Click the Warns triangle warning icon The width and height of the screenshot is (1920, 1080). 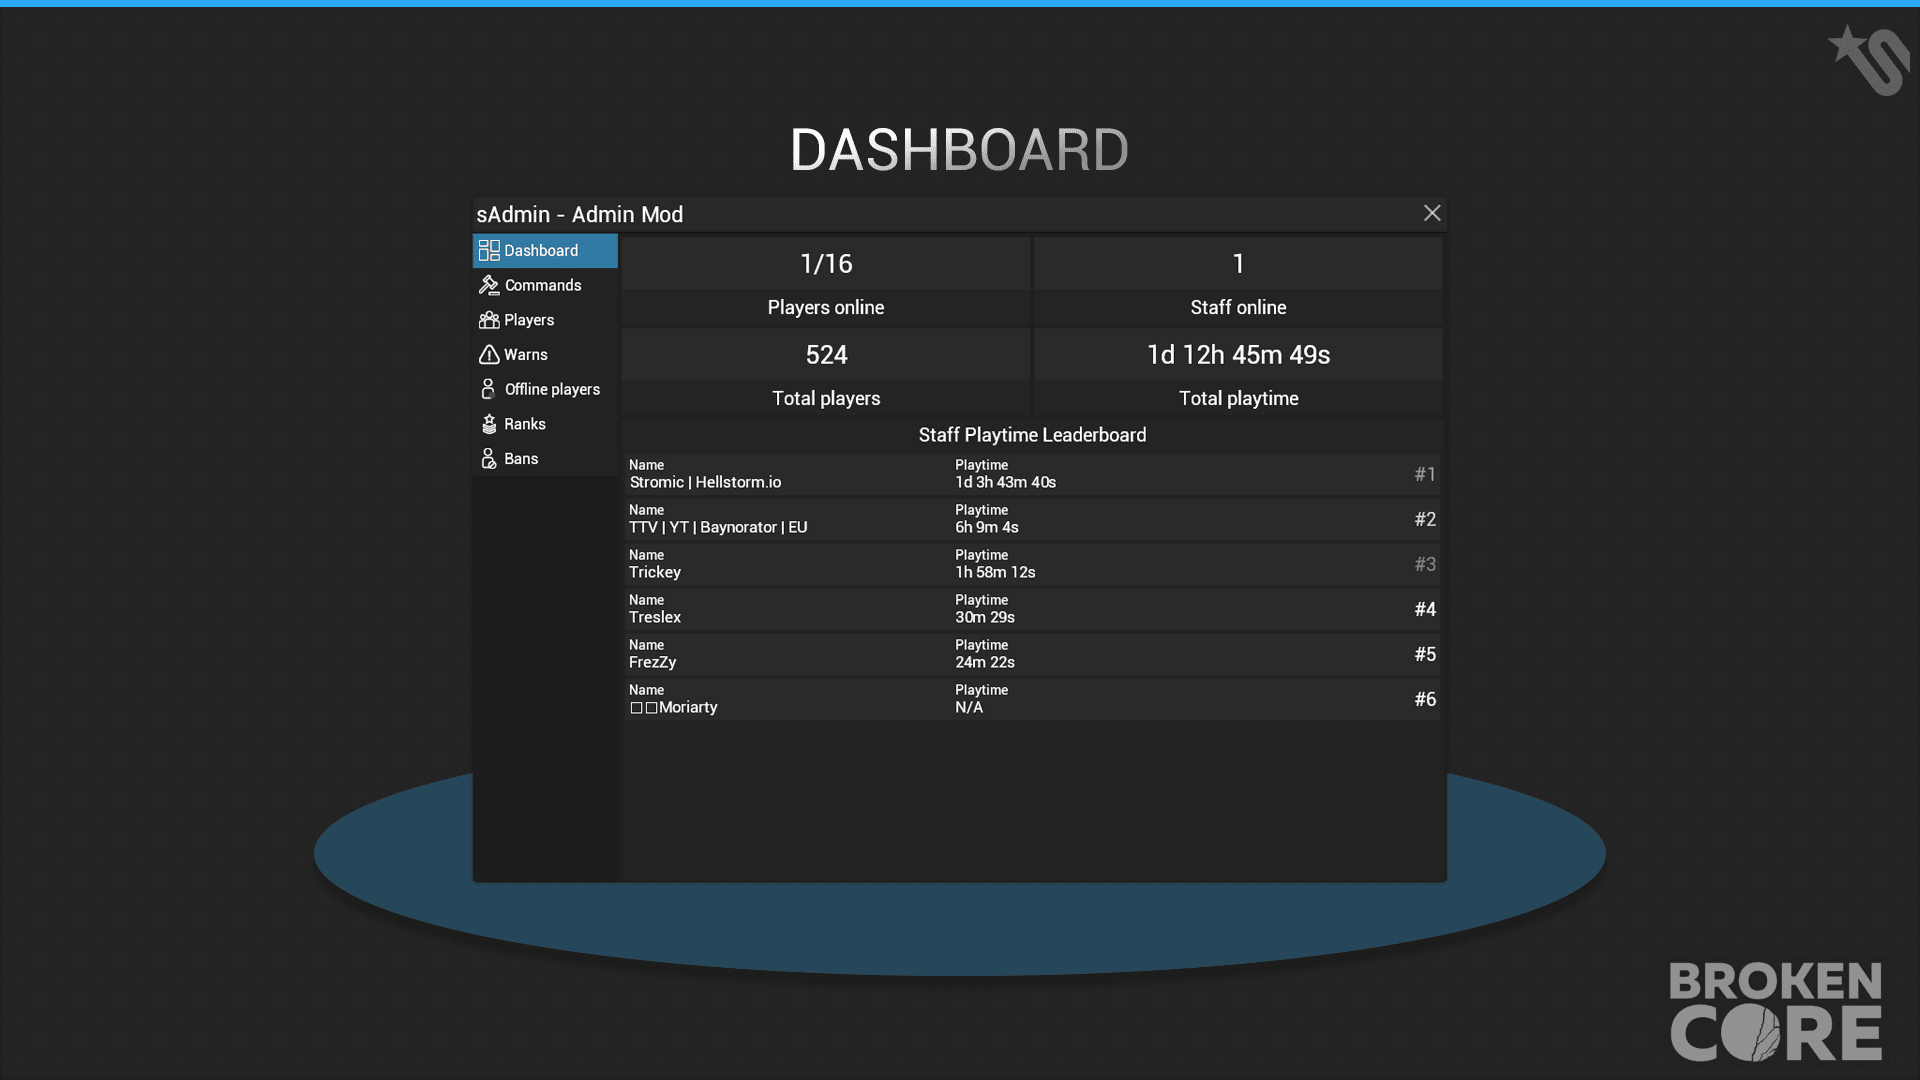(x=489, y=354)
